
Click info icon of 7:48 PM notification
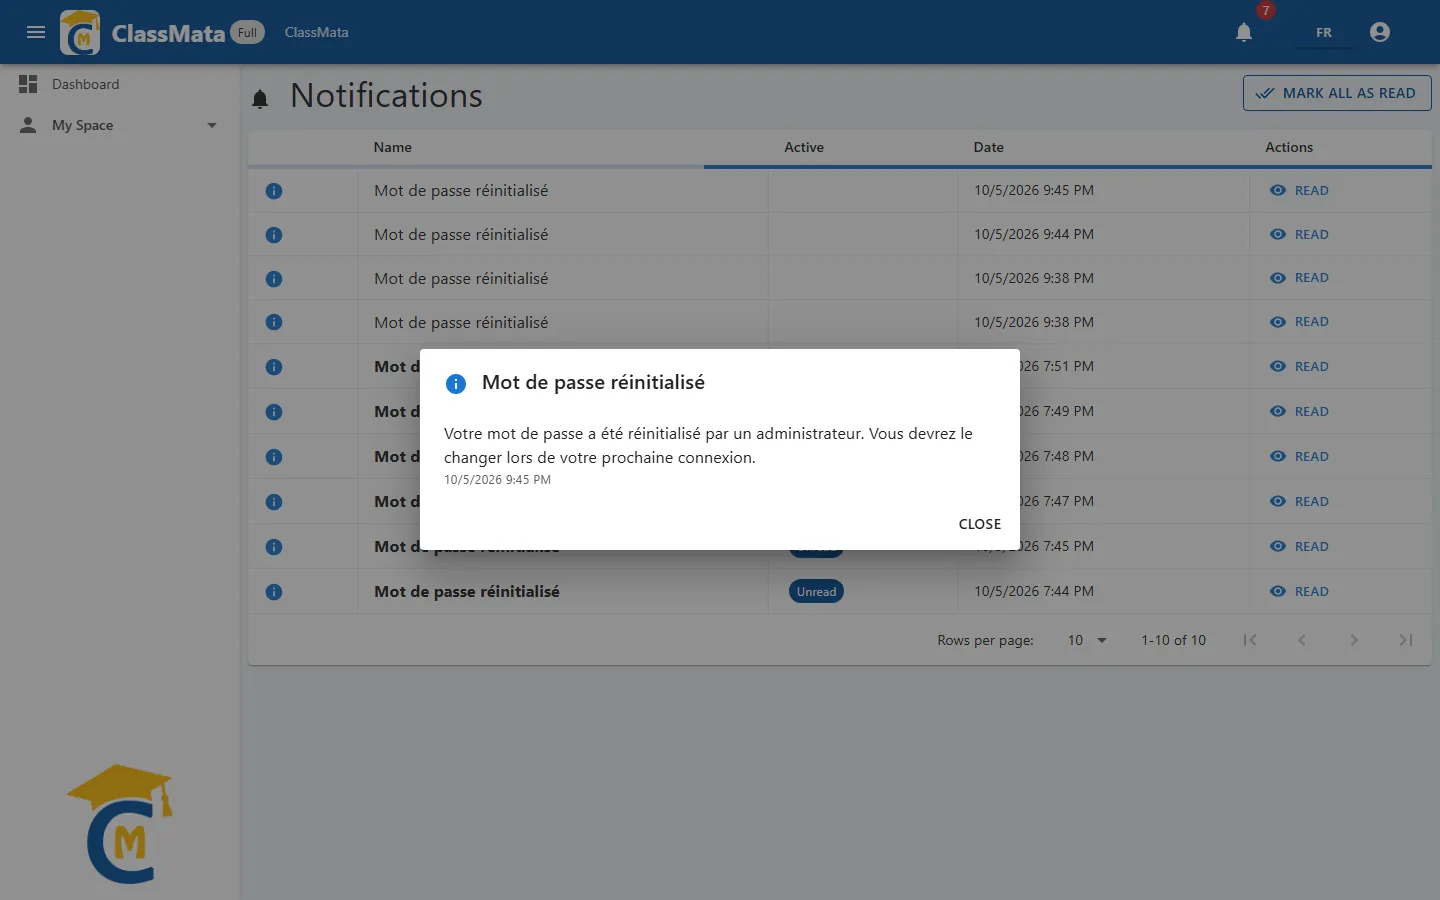tap(274, 457)
